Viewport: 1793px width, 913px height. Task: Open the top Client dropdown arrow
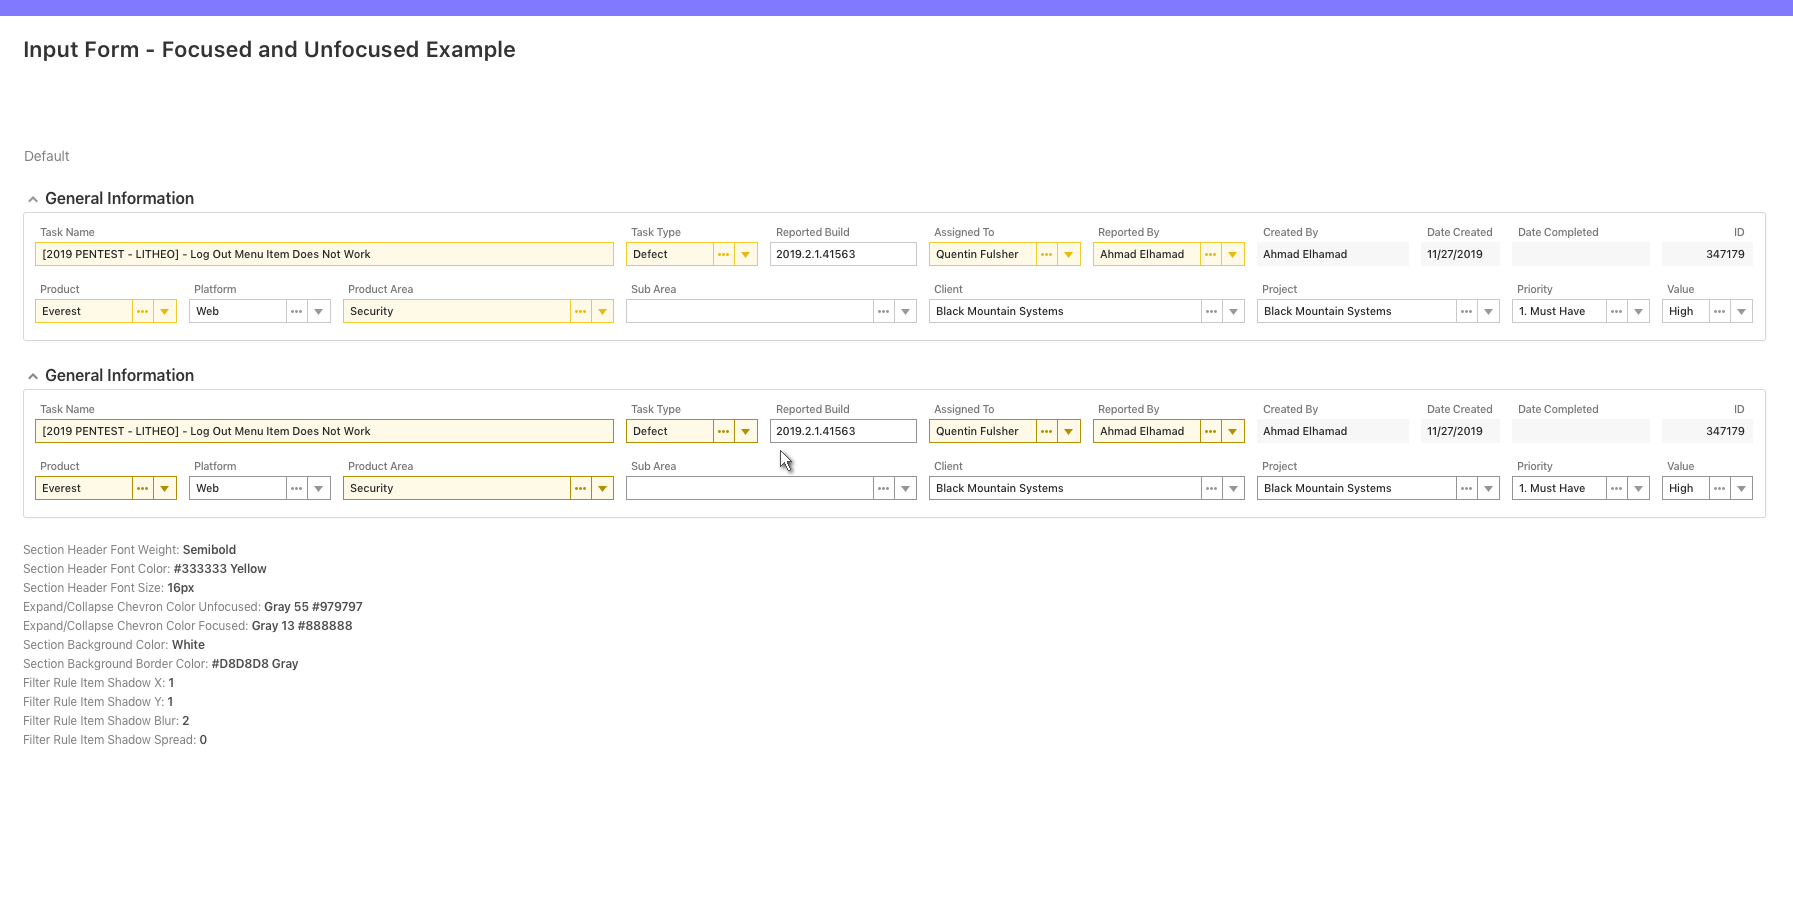pyautogui.click(x=1234, y=311)
